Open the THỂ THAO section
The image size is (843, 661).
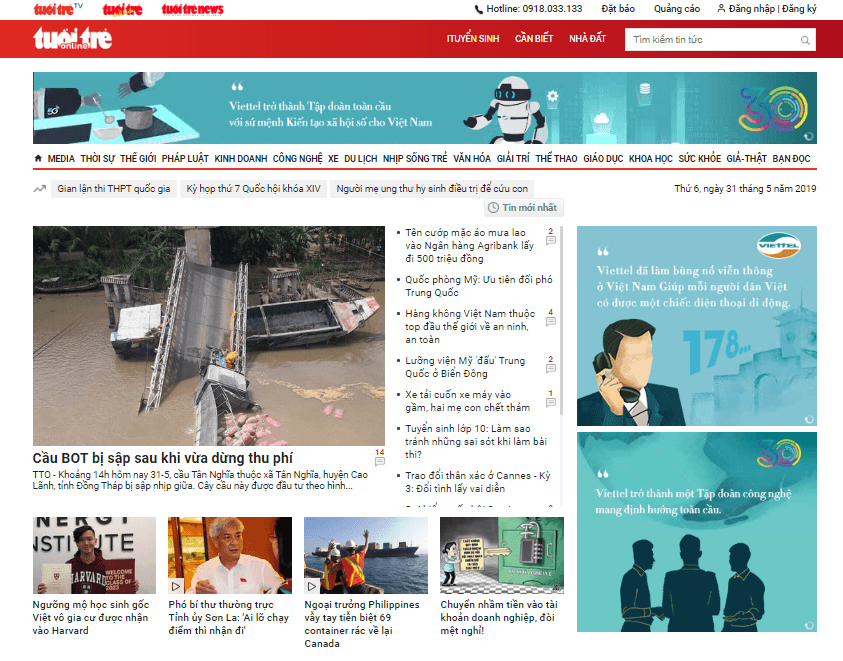click(x=556, y=159)
